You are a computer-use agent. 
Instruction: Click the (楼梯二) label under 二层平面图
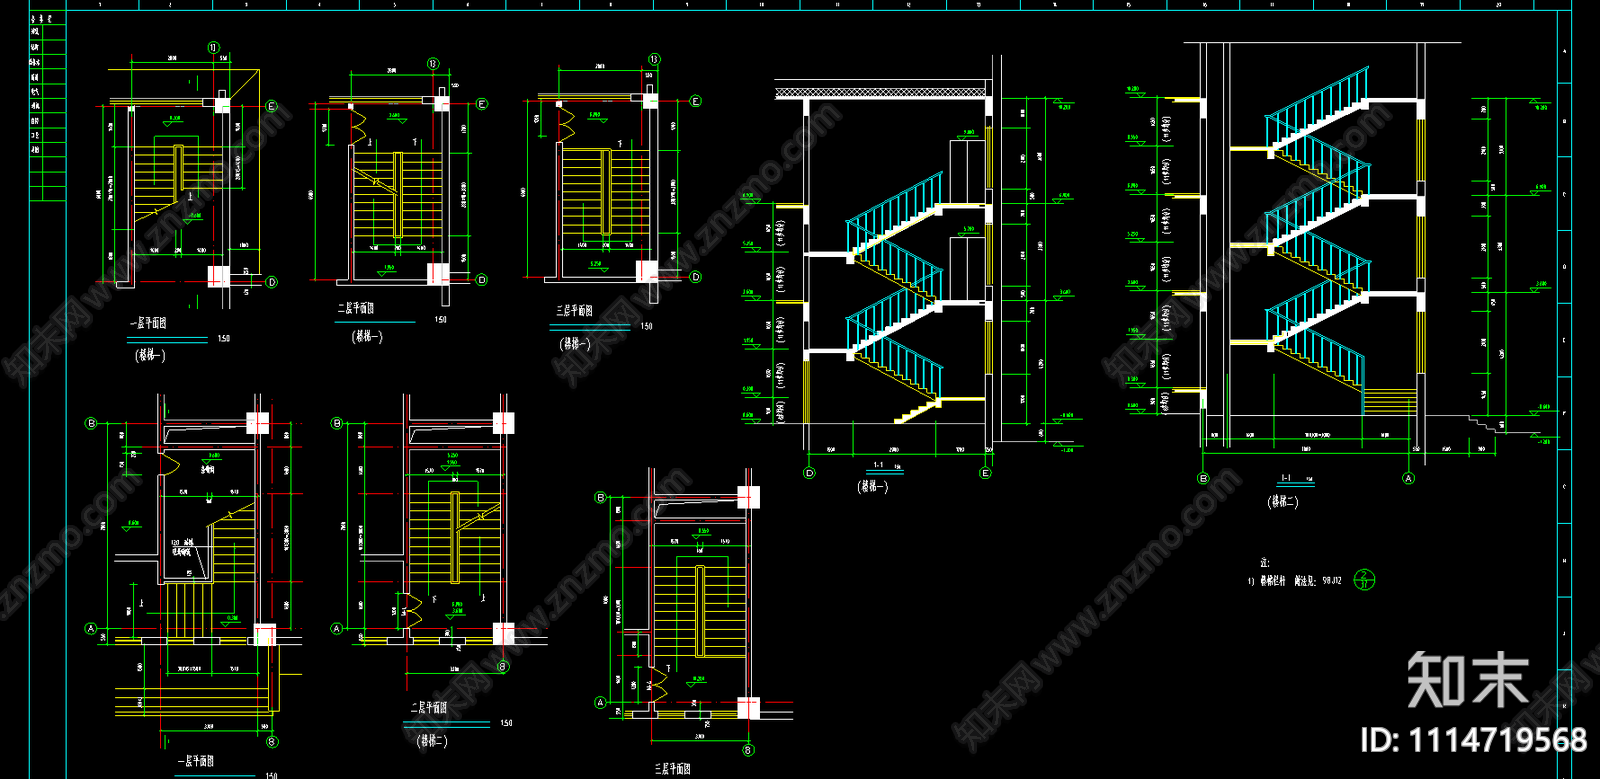point(432,741)
